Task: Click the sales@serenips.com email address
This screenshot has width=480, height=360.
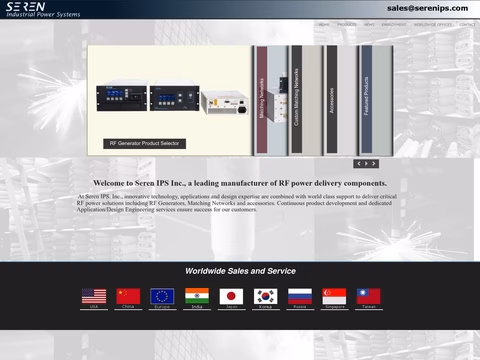Action: click(x=427, y=8)
